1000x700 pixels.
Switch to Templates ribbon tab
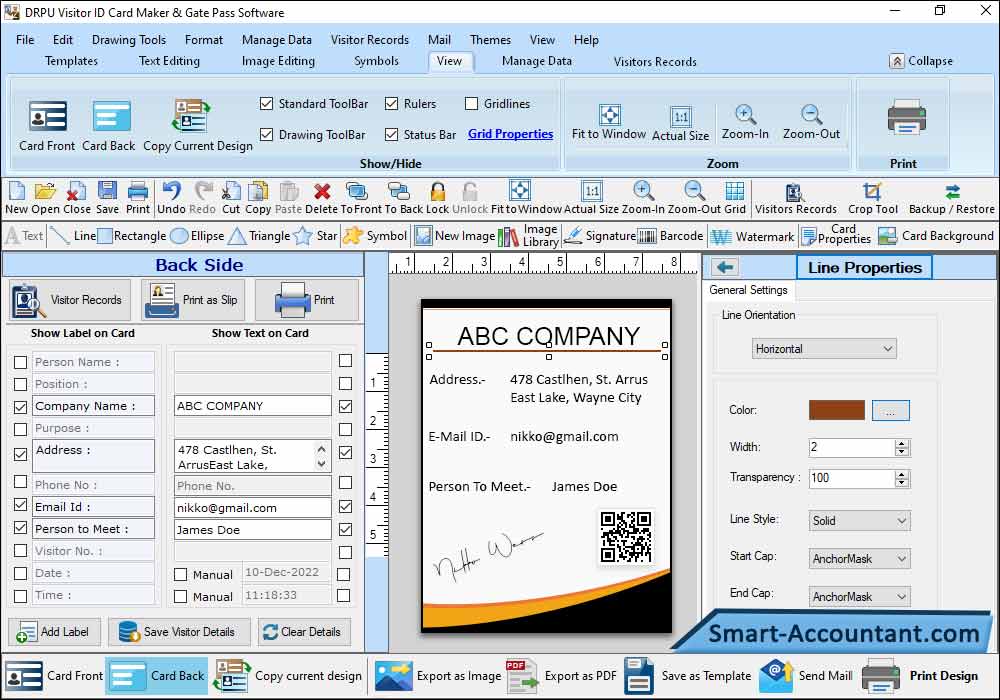(71, 61)
